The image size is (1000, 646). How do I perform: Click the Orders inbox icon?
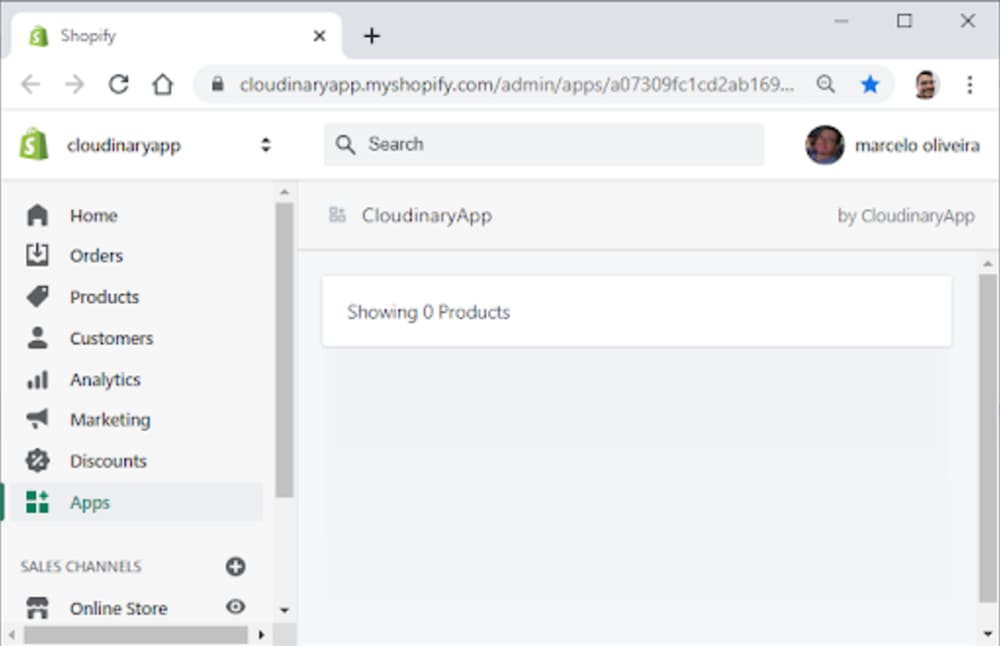pyautogui.click(x=37, y=254)
